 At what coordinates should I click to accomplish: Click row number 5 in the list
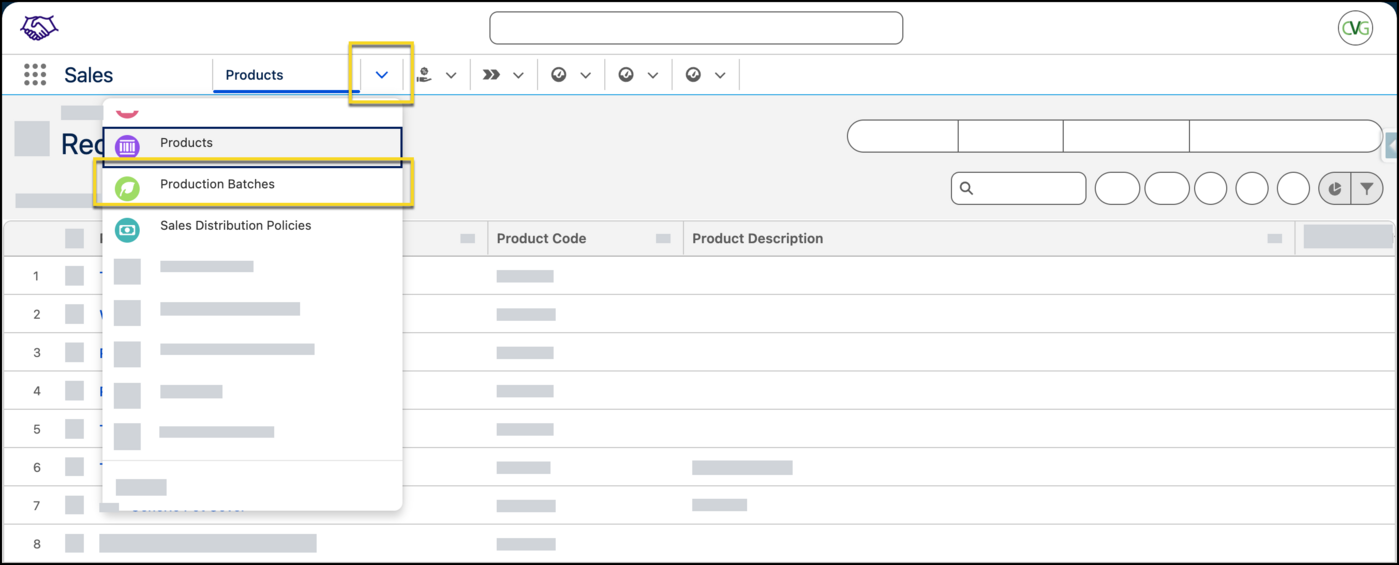tap(36, 429)
